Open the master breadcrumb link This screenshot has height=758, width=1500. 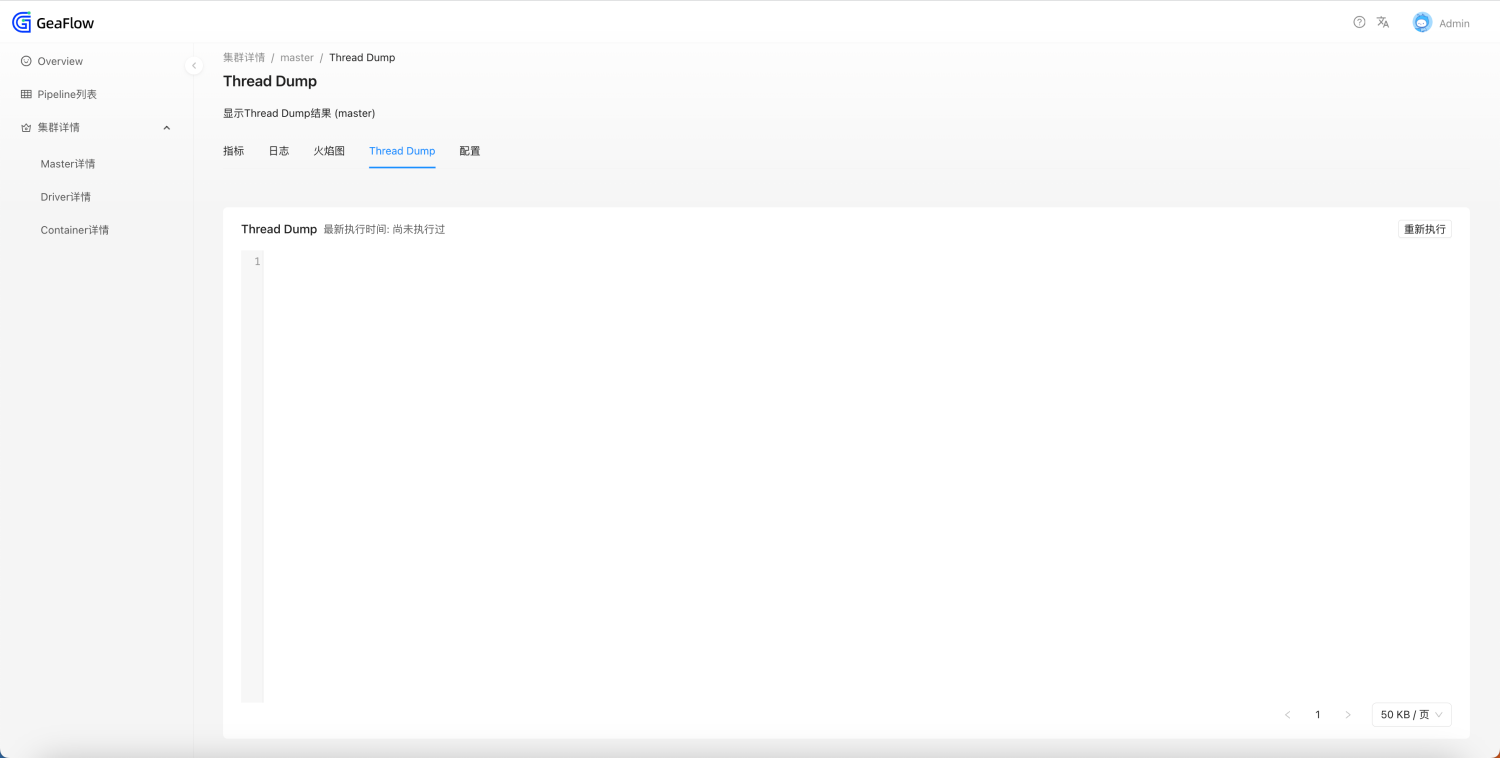[297, 57]
